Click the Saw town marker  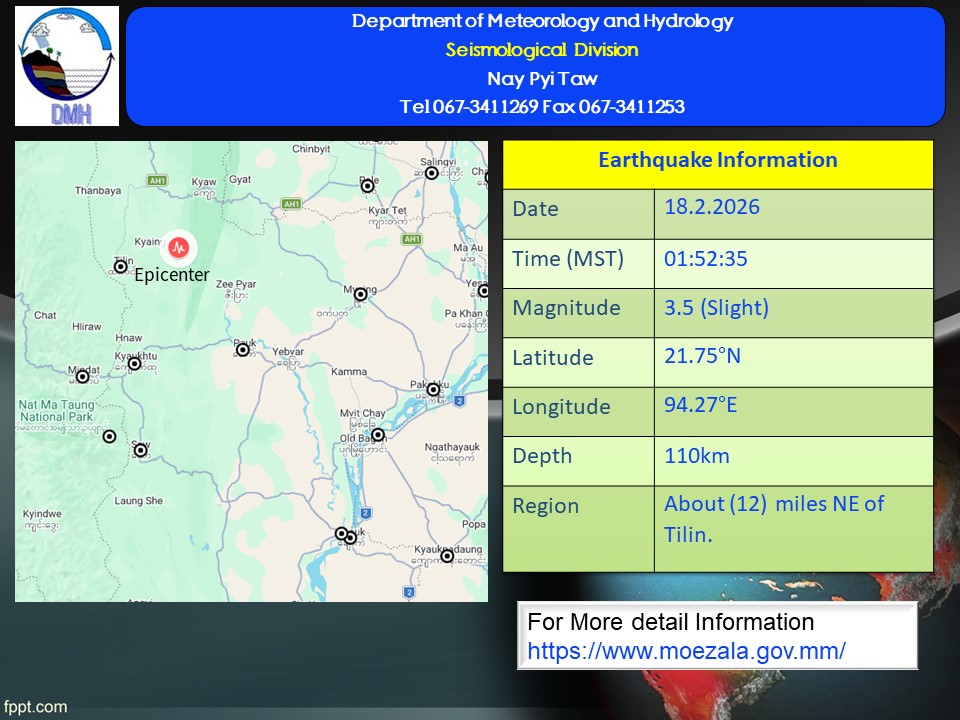[141, 450]
